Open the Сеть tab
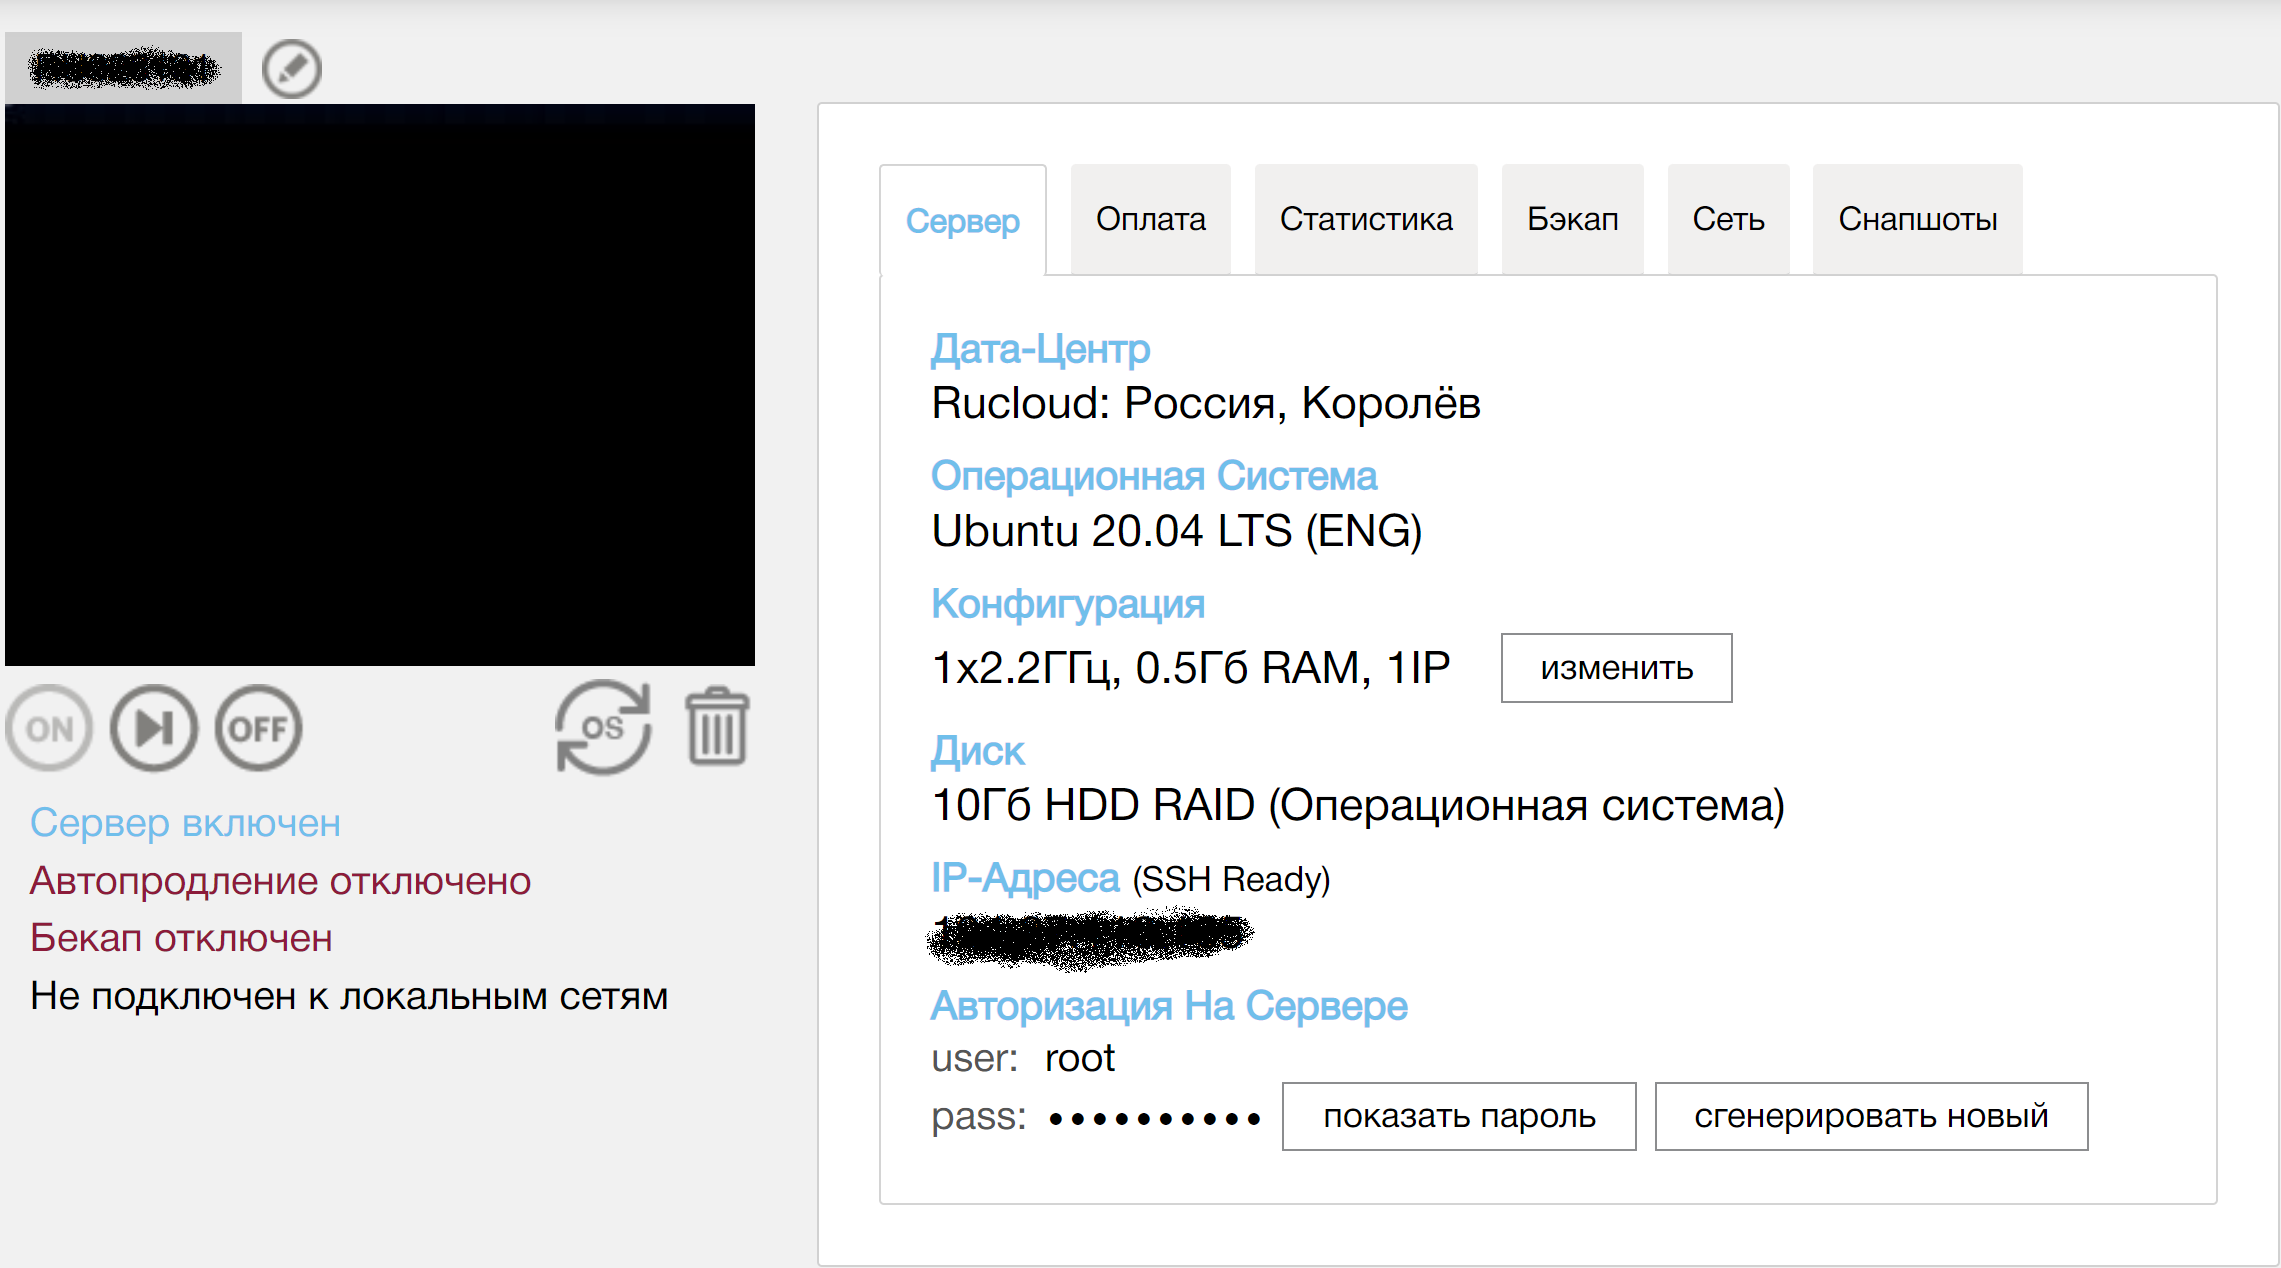The width and height of the screenshot is (2281, 1268). (1728, 219)
